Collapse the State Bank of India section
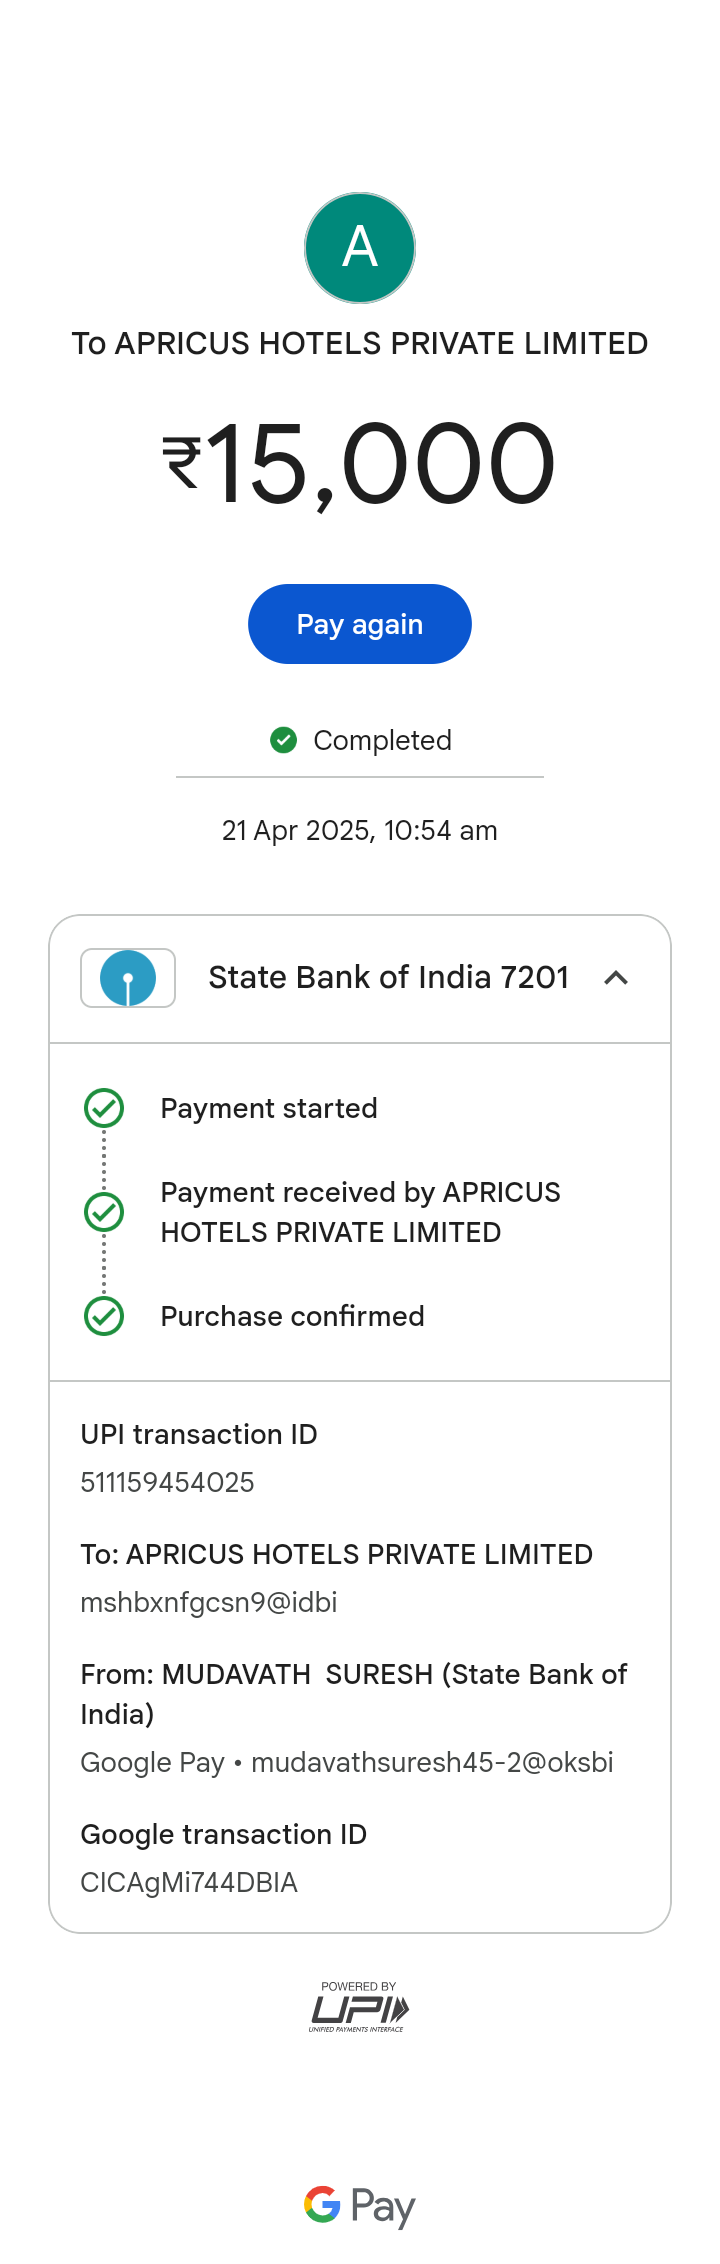Image resolution: width=720 pixels, height=2264 pixels. coord(616,978)
